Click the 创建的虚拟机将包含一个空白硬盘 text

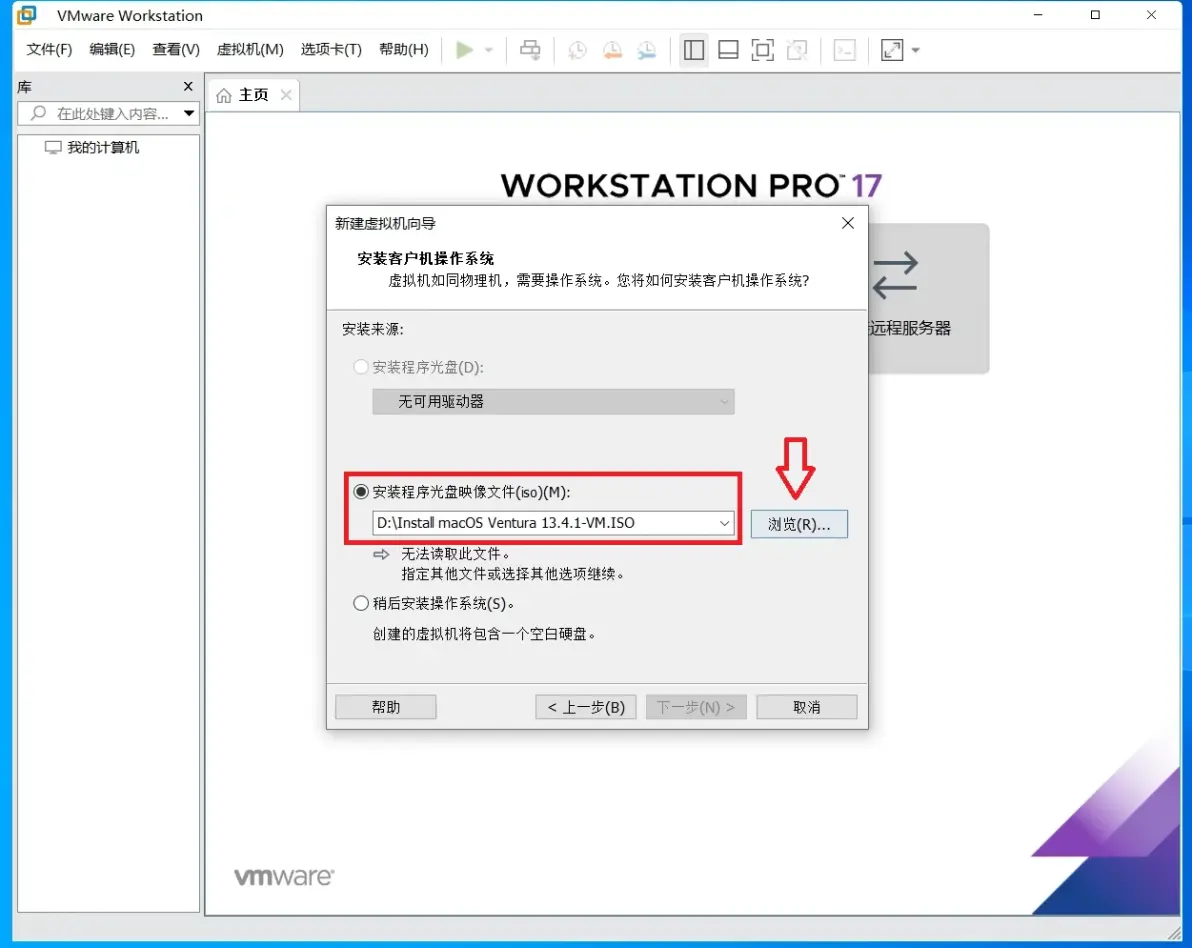(x=484, y=634)
